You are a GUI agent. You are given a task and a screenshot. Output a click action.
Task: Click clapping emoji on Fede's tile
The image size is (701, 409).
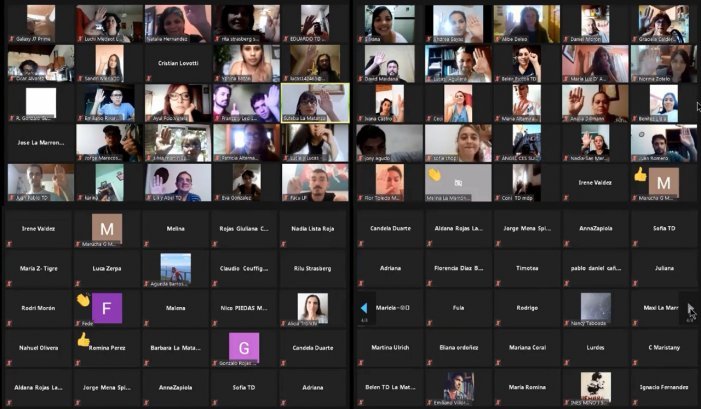[83, 299]
